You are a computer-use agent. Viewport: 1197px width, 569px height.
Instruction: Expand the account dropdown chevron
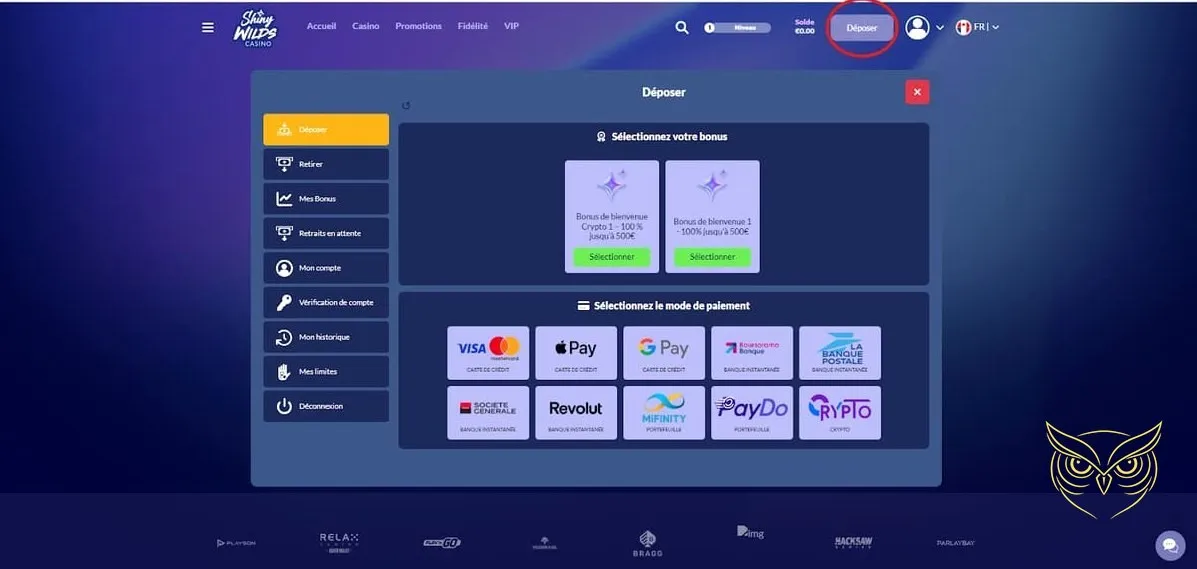[940, 27]
